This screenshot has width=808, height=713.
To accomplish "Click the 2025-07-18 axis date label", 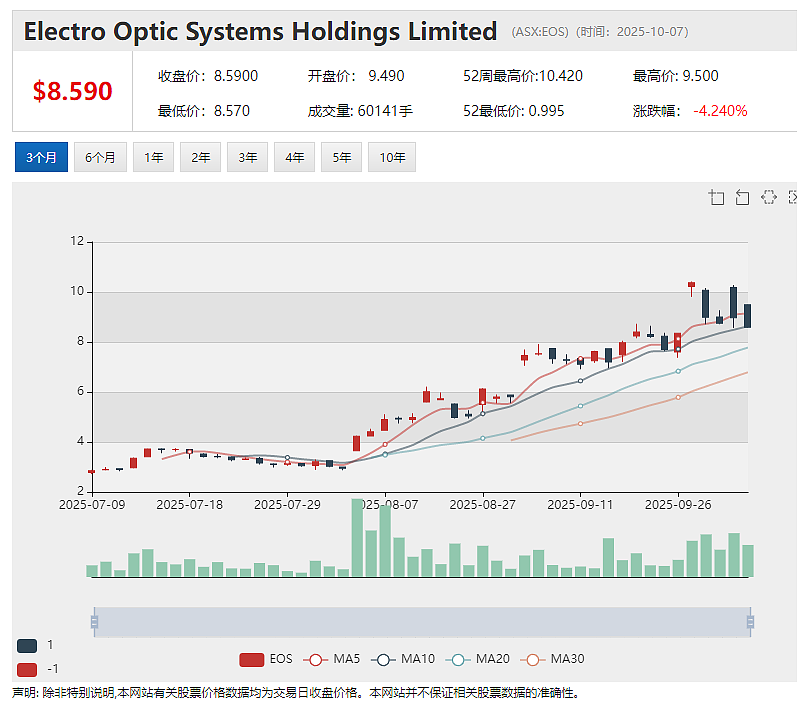I will [190, 505].
